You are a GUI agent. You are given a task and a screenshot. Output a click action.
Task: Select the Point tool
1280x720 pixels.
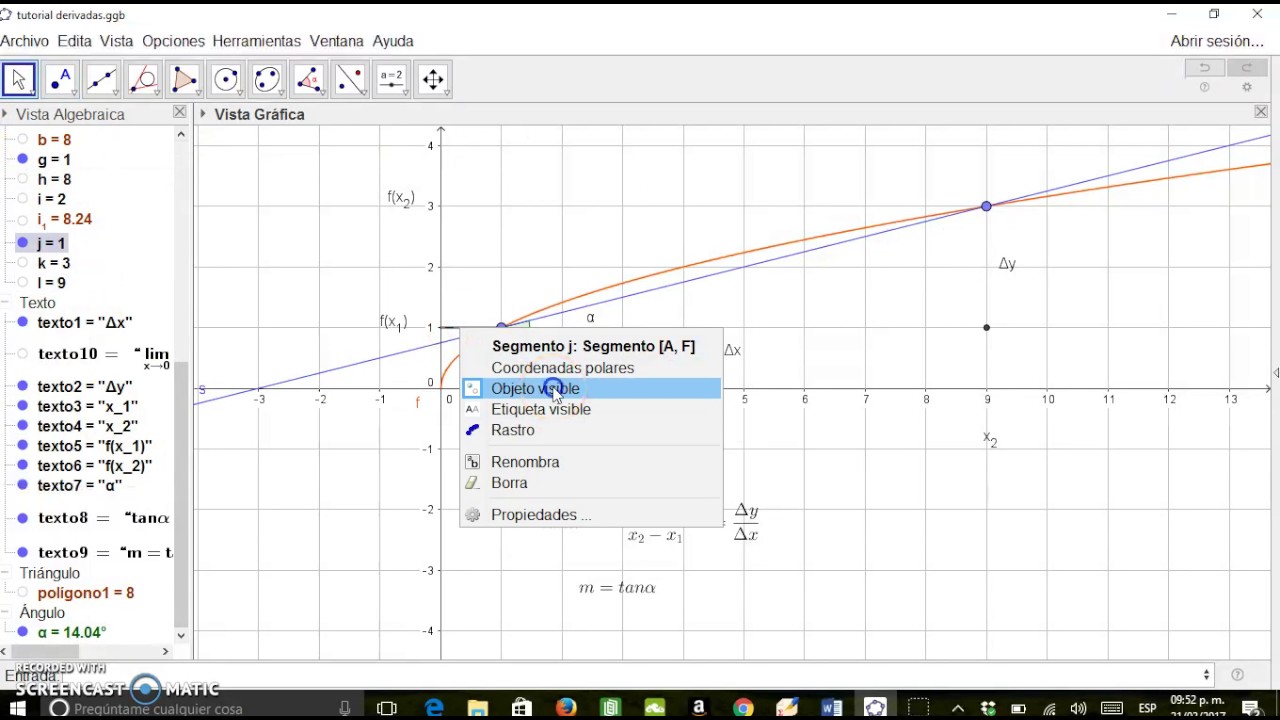pyautogui.click(x=60, y=80)
